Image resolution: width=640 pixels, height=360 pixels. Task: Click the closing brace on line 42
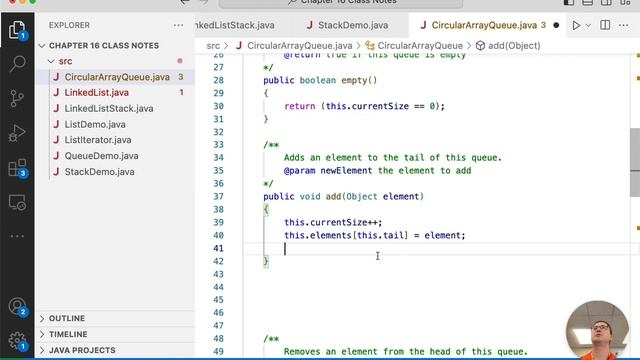point(266,261)
